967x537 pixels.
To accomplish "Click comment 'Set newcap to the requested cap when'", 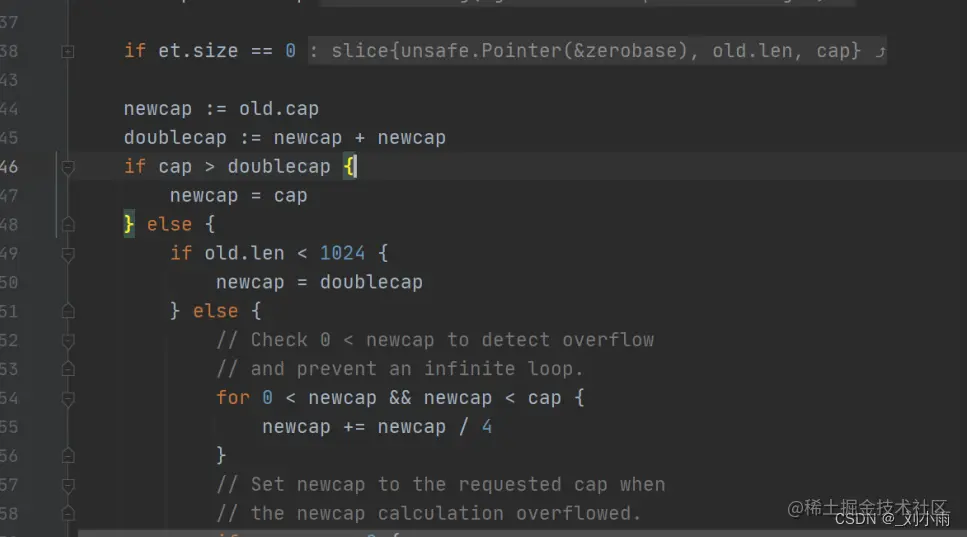I will coord(440,485).
